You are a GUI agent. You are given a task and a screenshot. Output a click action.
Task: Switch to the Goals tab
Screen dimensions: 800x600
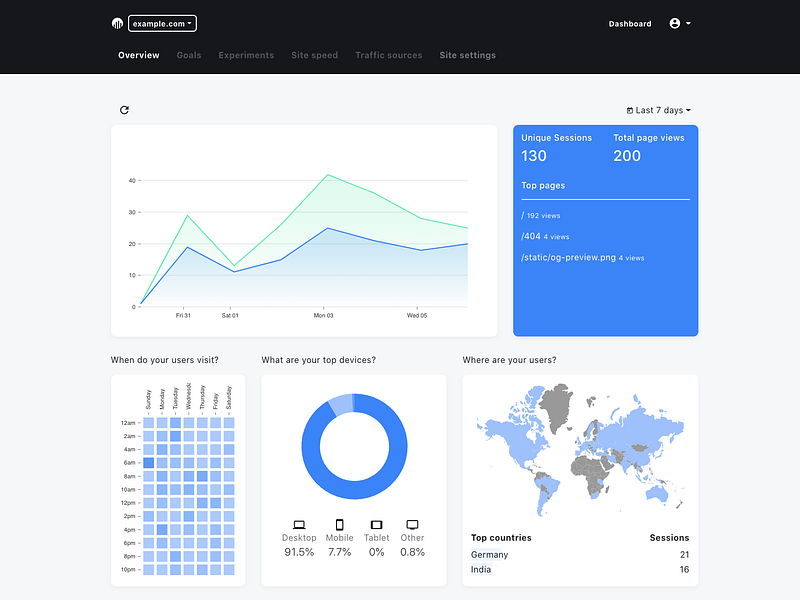coord(189,55)
